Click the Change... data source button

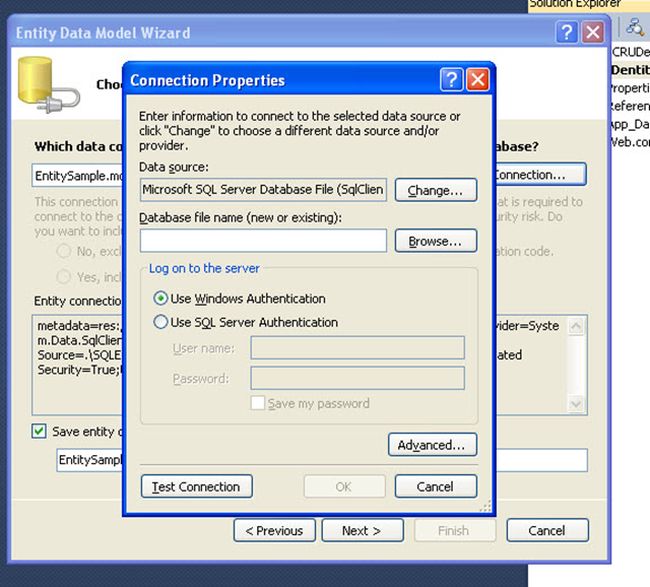click(x=436, y=190)
